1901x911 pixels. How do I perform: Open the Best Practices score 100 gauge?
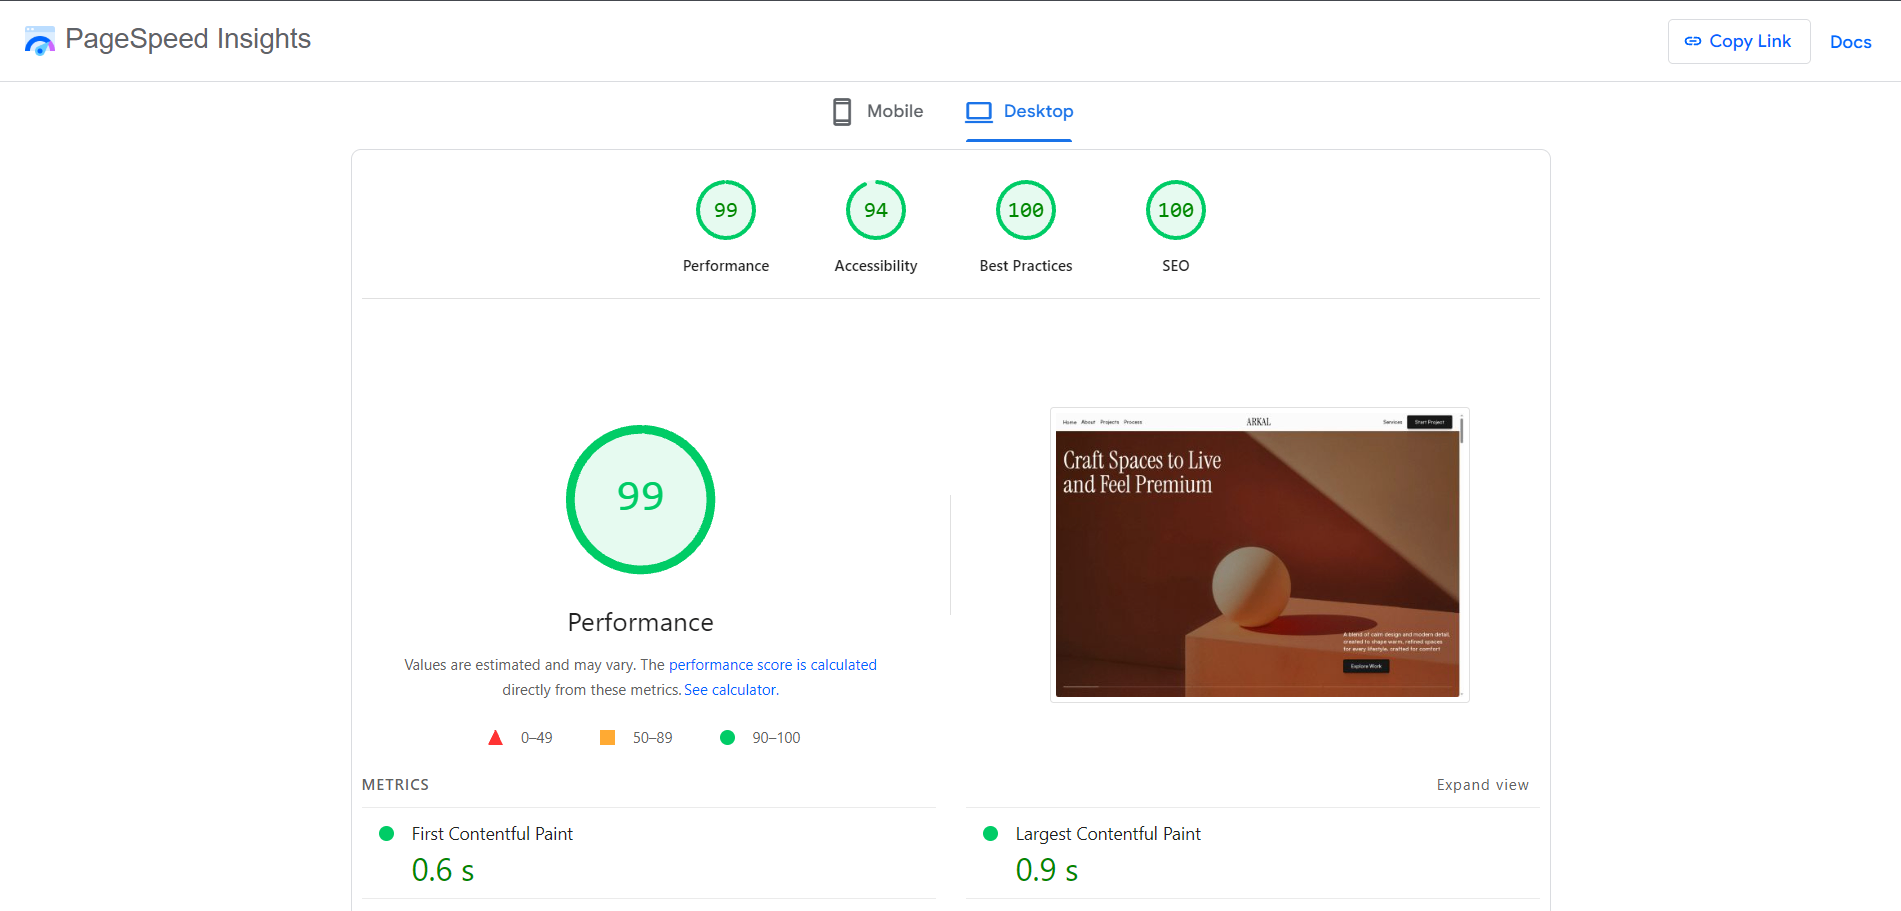pyautogui.click(x=1025, y=211)
